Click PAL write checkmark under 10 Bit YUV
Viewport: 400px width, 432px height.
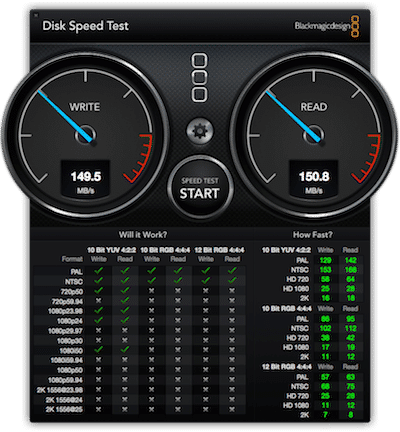click(98, 271)
